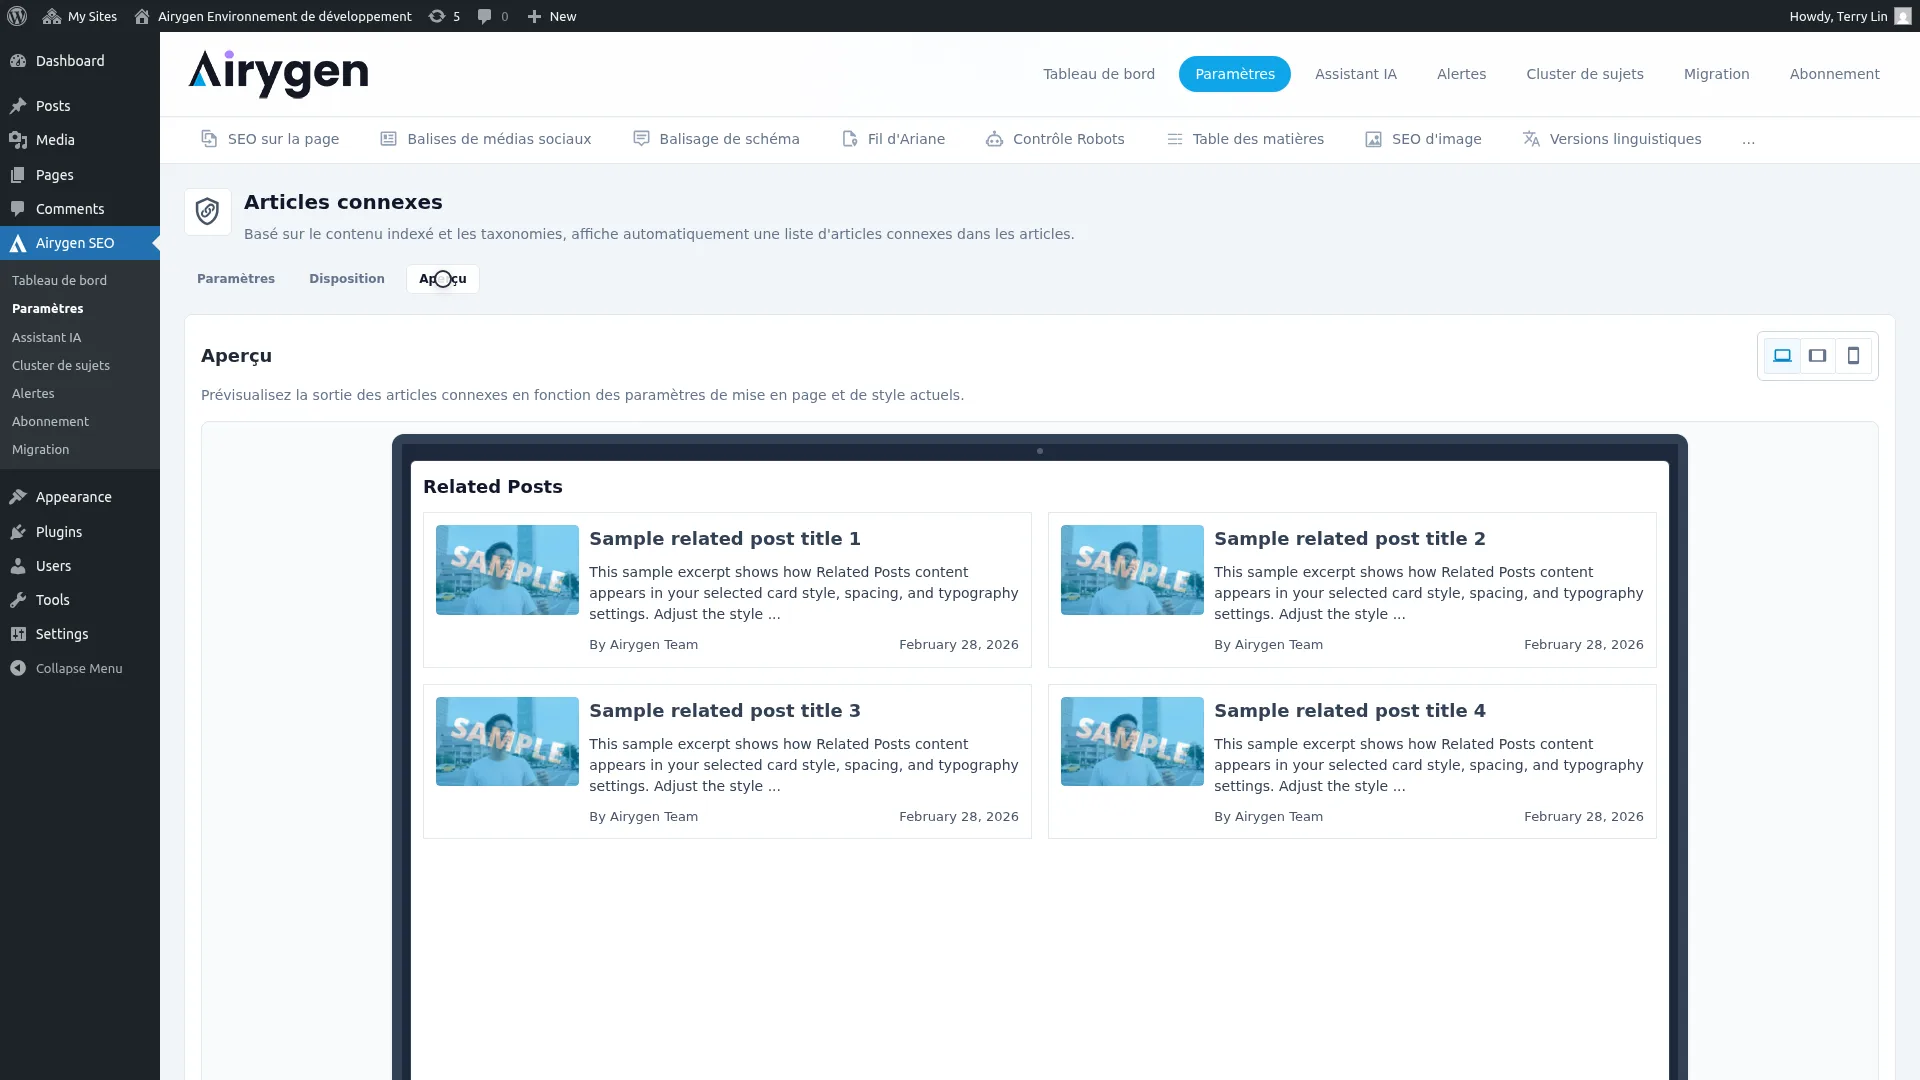Switch to Tableau de bord top navigation tab
Screen dimensions: 1920x1080
(1099, 74)
